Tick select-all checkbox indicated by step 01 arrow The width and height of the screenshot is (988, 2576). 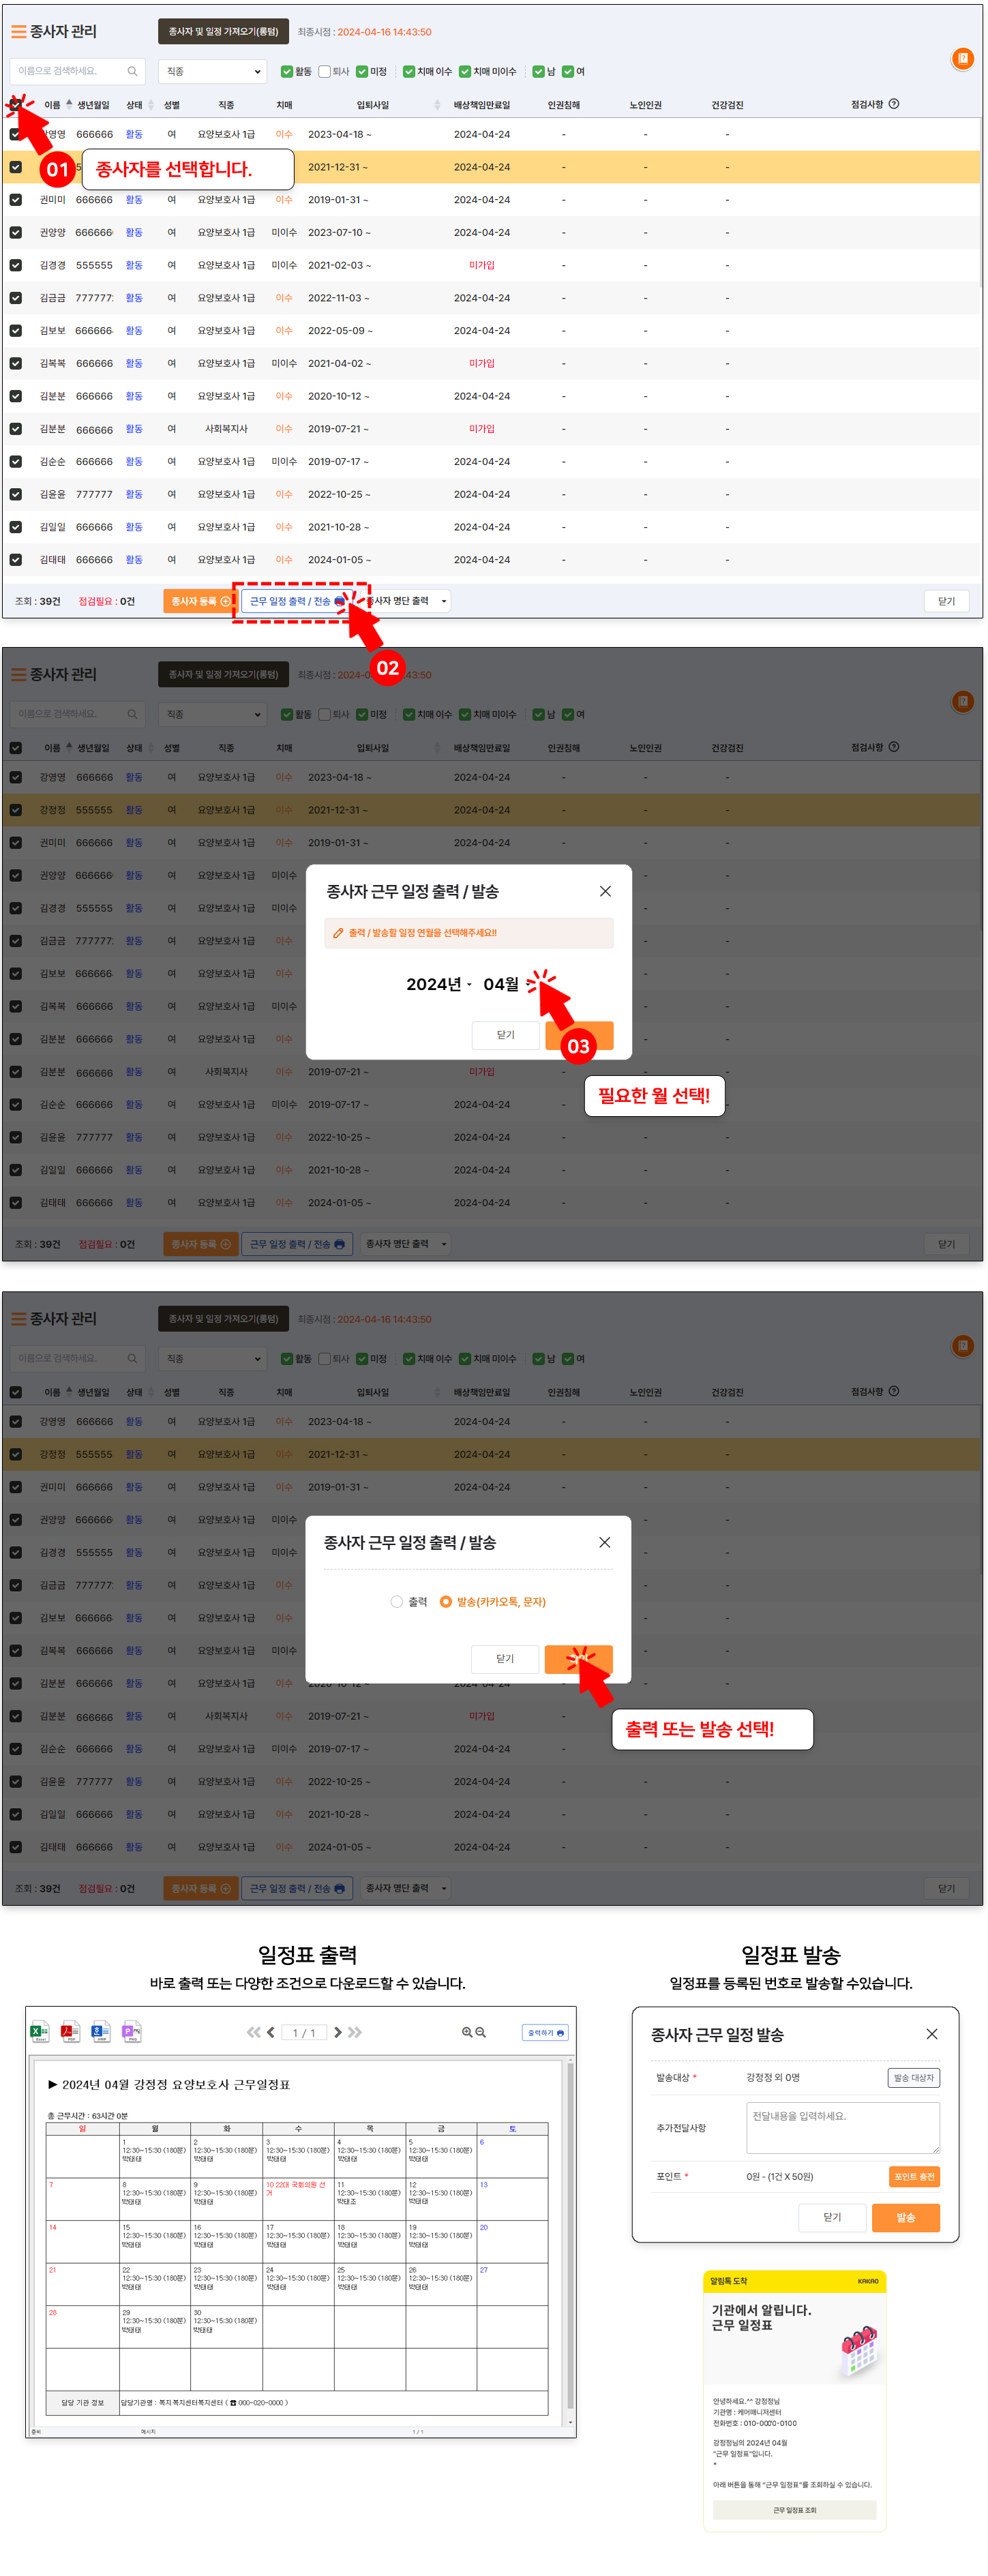pos(15,104)
